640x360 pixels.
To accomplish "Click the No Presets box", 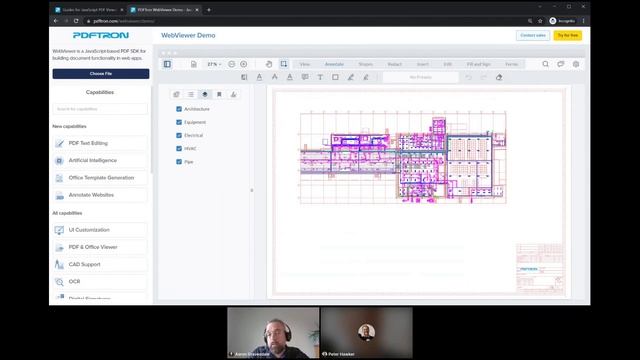I will click(421, 77).
